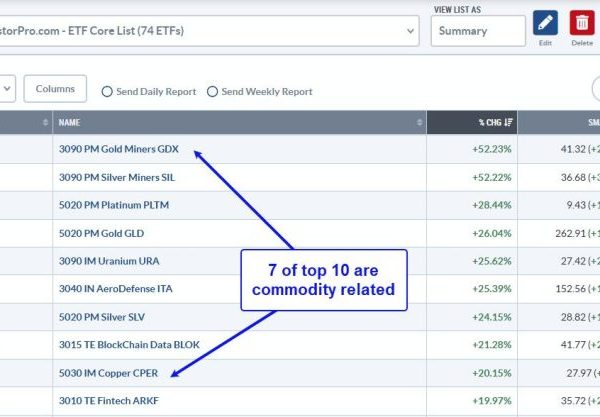
Task: Click sort arrows left of NAME column
Action: pos(45,123)
